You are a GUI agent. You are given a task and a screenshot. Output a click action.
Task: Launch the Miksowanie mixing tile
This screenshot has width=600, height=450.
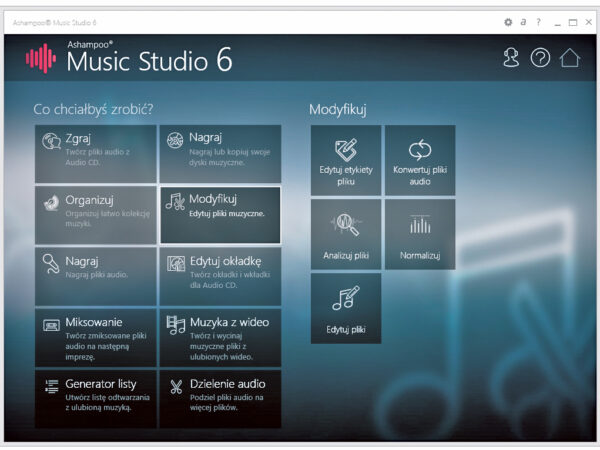(96, 337)
